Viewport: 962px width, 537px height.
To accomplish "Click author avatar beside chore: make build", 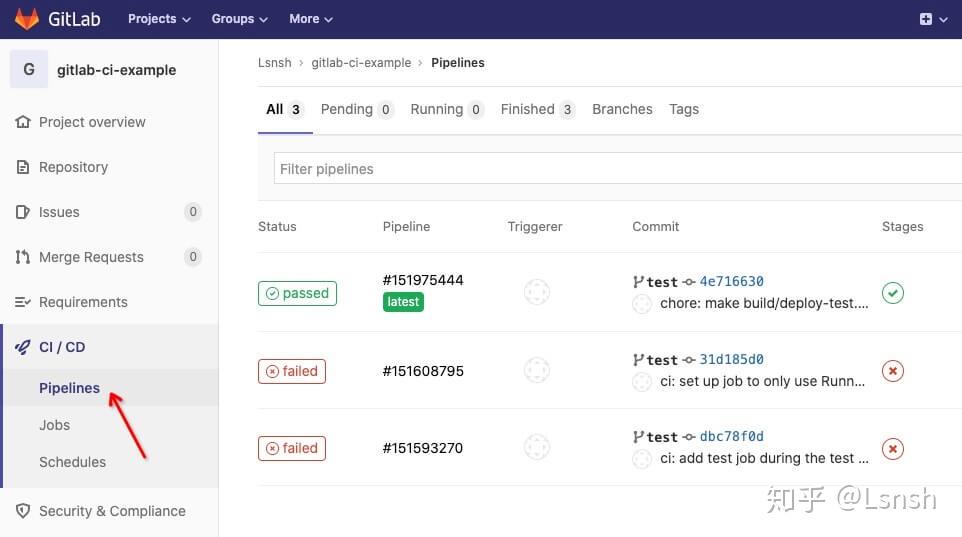I will [x=642, y=304].
